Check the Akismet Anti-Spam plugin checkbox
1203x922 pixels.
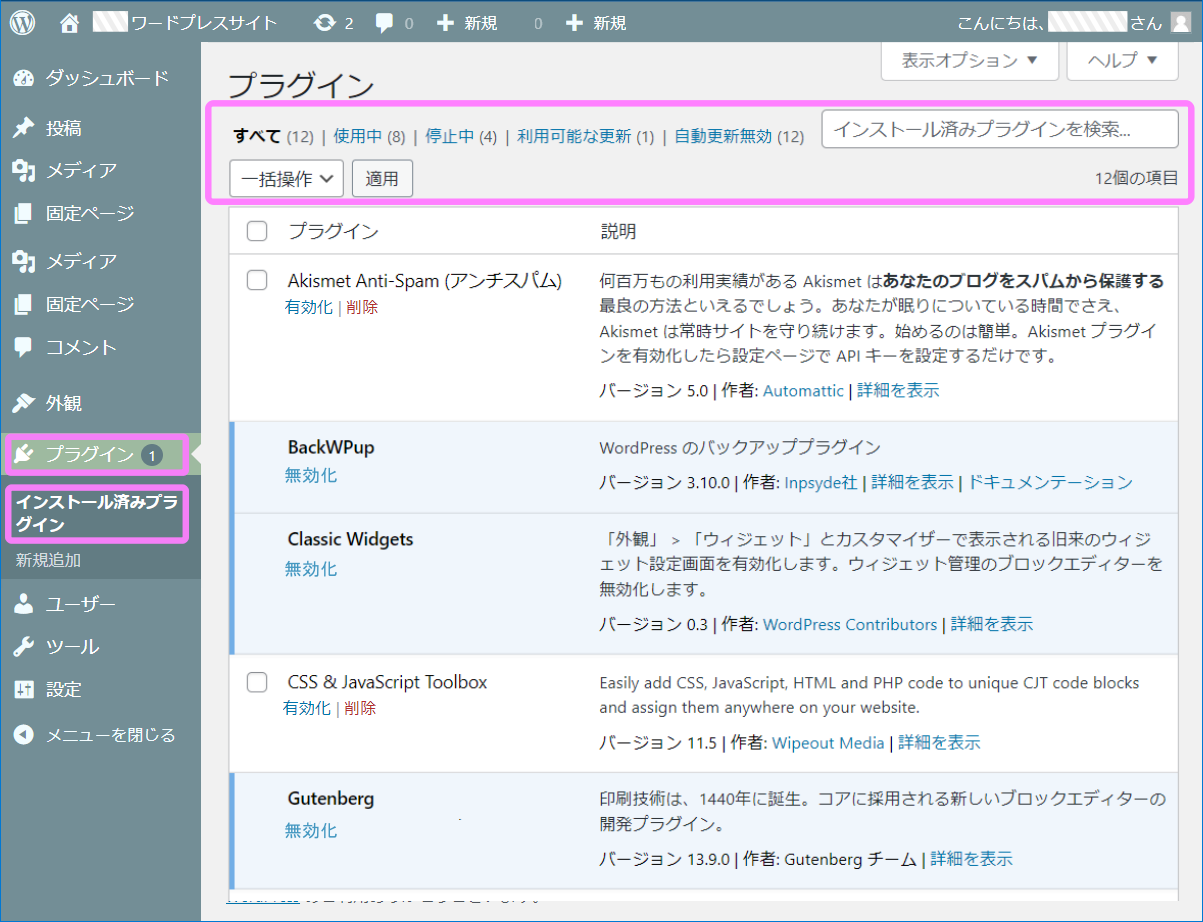256,282
